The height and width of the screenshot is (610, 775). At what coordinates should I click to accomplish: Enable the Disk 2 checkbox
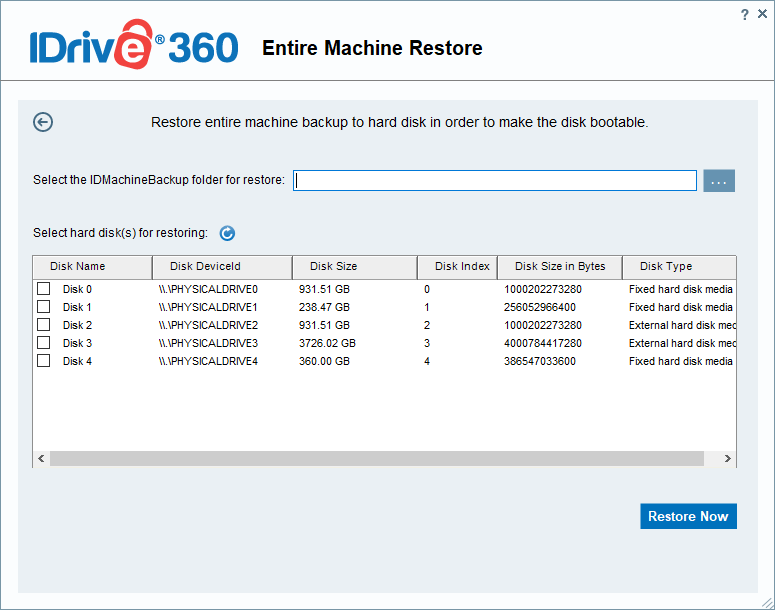pos(44,325)
